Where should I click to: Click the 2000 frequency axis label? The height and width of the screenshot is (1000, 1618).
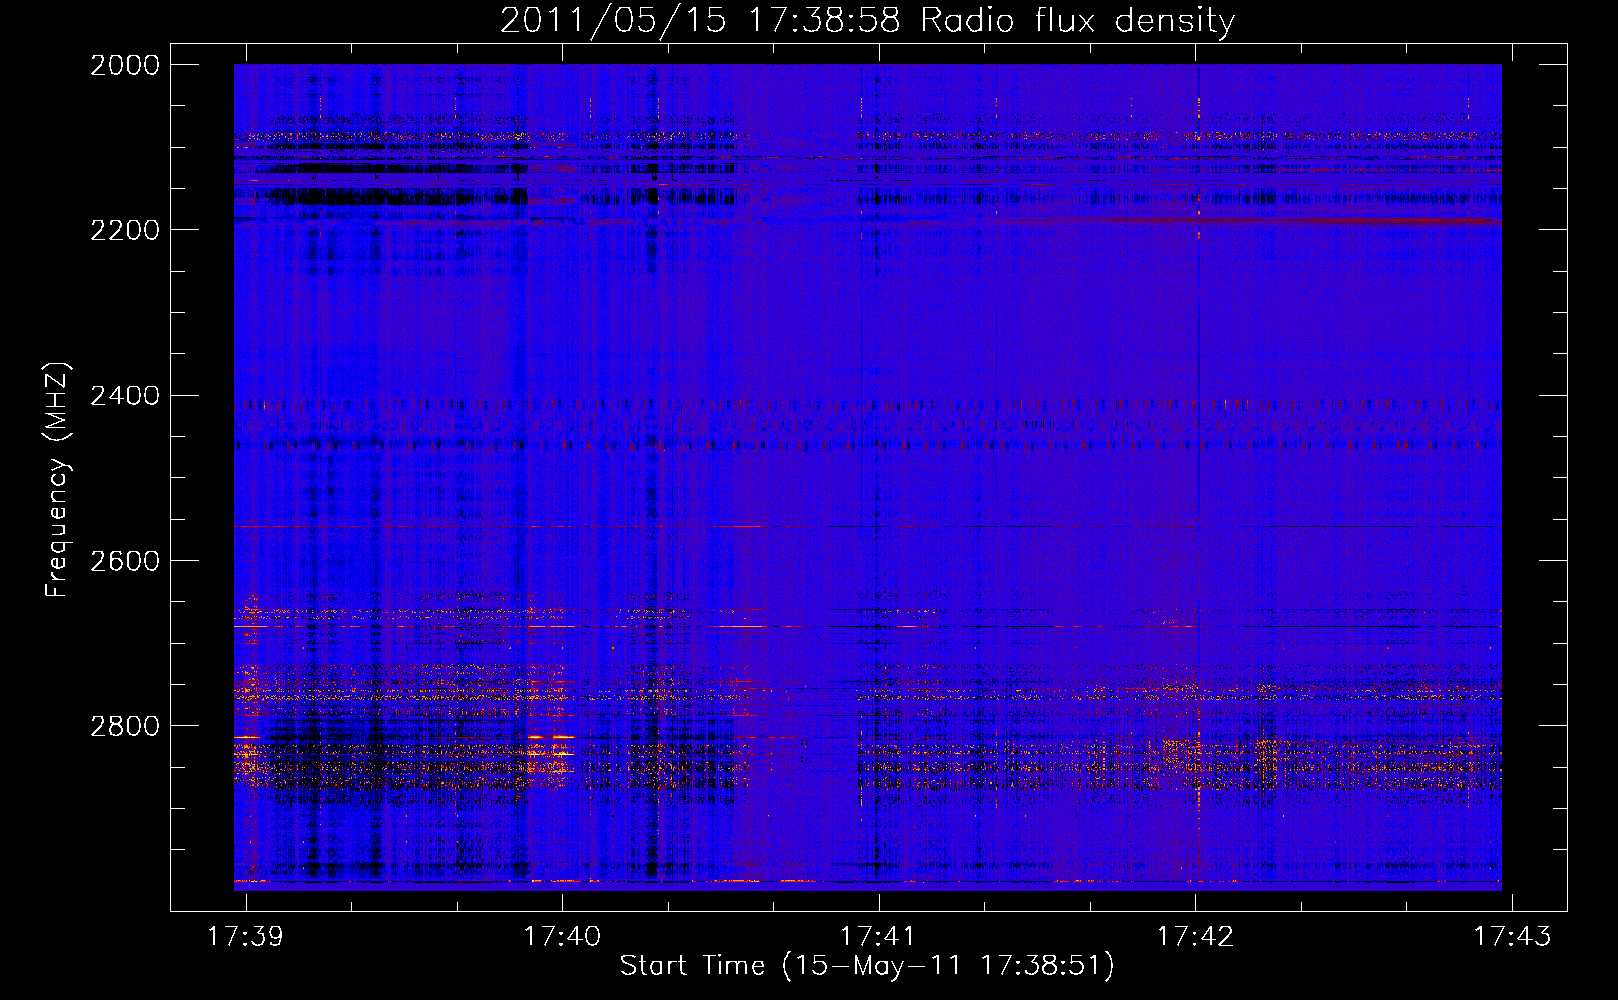pos(125,65)
